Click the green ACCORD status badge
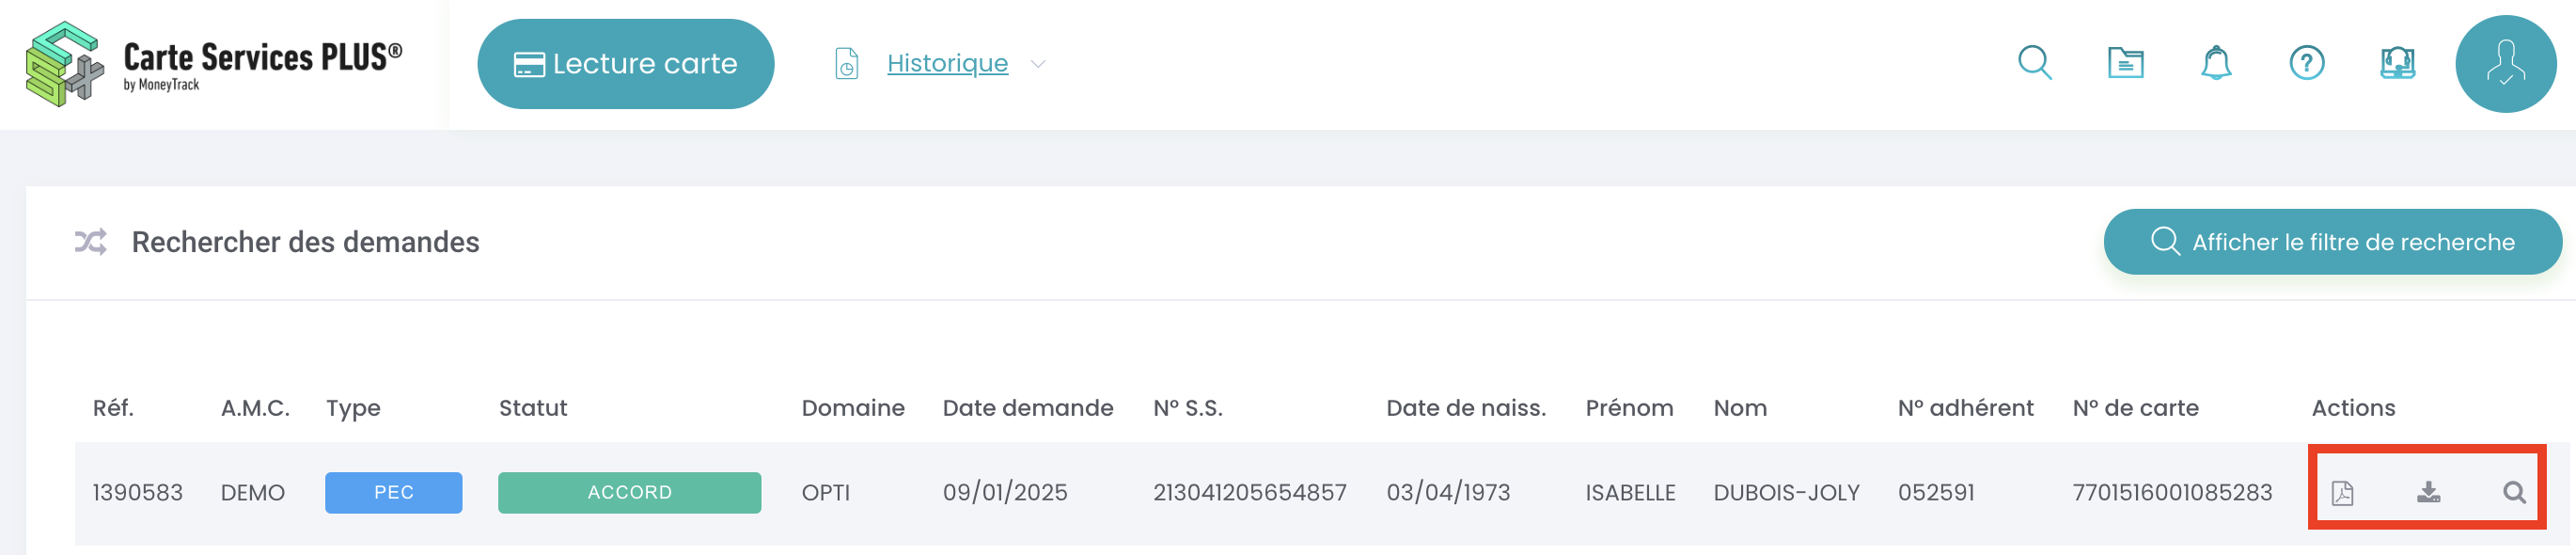The image size is (2576, 555). click(629, 493)
